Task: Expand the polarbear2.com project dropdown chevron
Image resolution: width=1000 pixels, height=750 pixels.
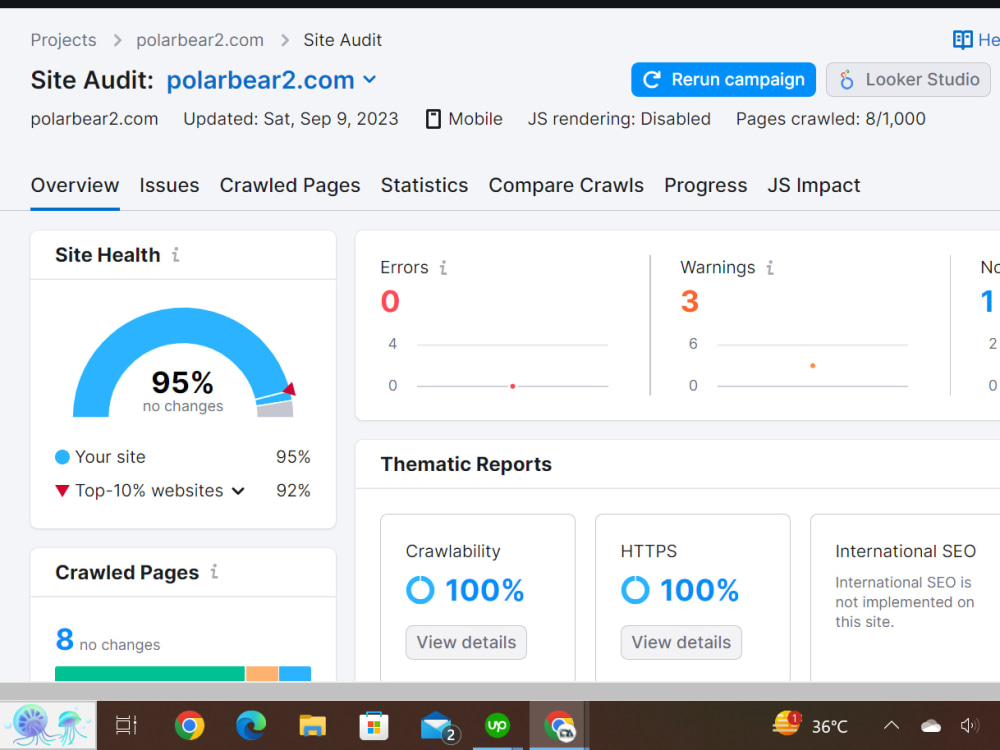Action: pyautogui.click(x=370, y=80)
